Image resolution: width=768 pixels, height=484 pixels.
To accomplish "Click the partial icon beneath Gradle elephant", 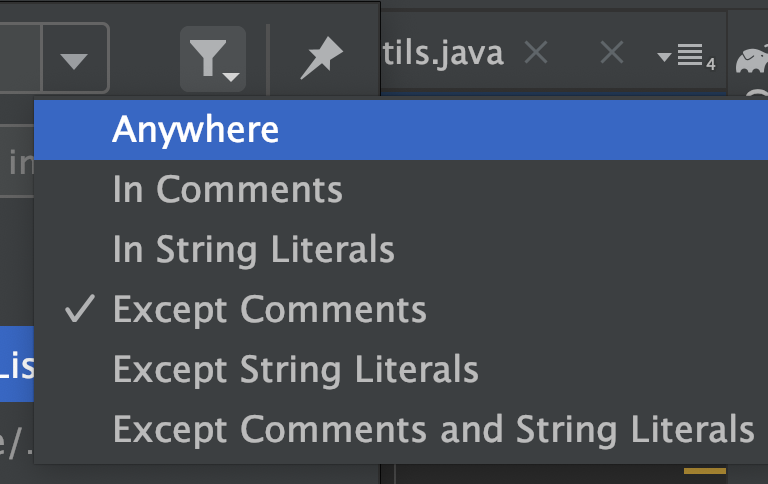I will pyautogui.click(x=760, y=97).
